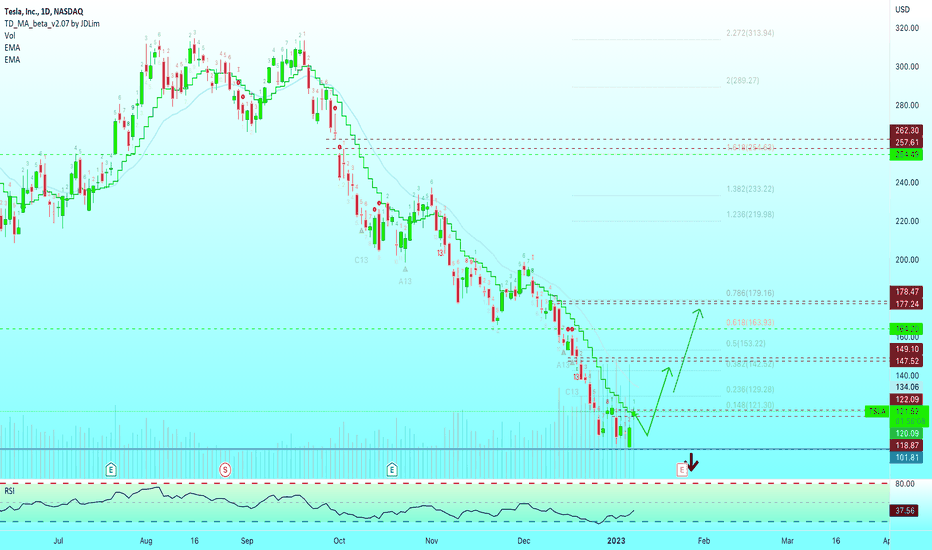Screen dimensions: 932x550
Task: Click the RSI 80.00 axis level
Action: (905, 484)
